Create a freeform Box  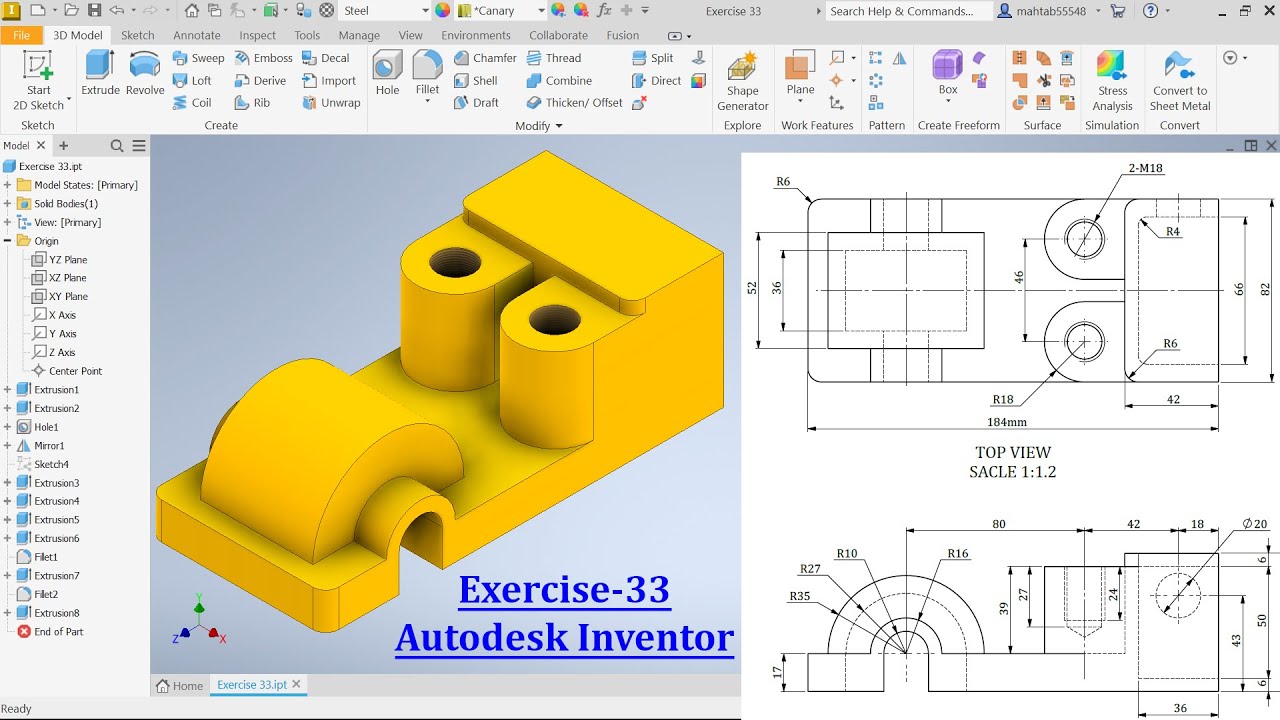(948, 72)
